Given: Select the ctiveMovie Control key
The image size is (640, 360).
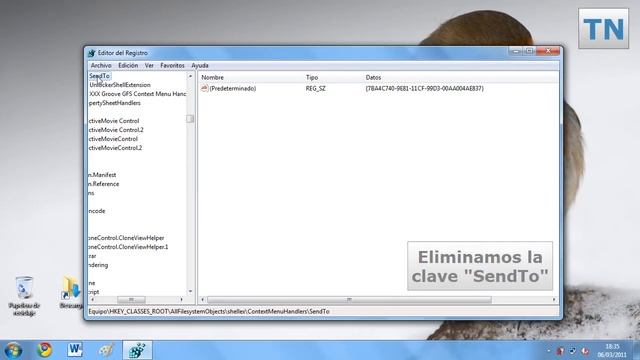Looking at the screenshot, I should (x=114, y=121).
